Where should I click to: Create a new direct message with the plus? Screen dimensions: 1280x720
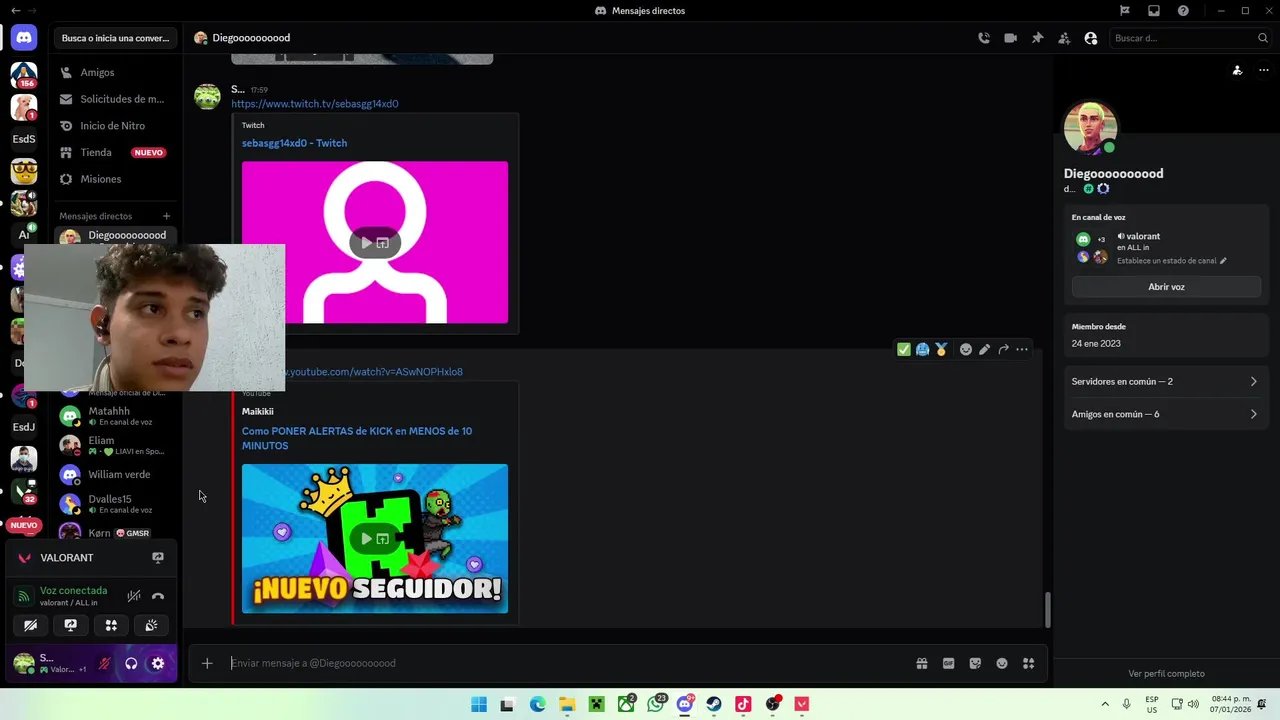[x=166, y=216]
